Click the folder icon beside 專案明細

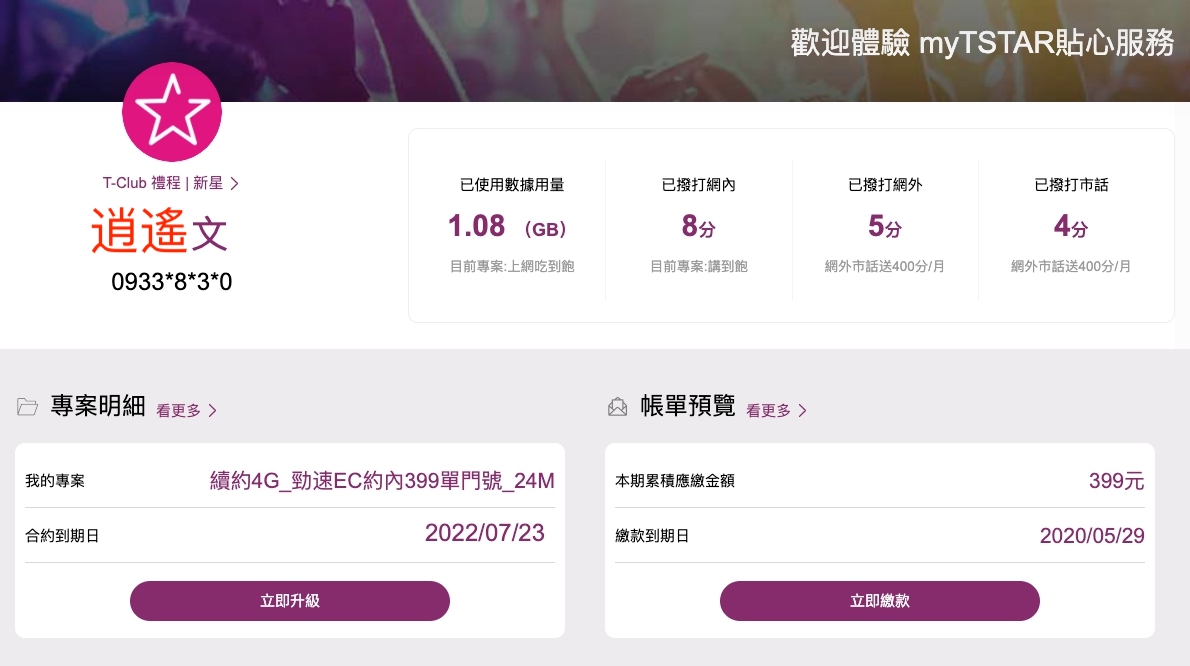(27, 407)
